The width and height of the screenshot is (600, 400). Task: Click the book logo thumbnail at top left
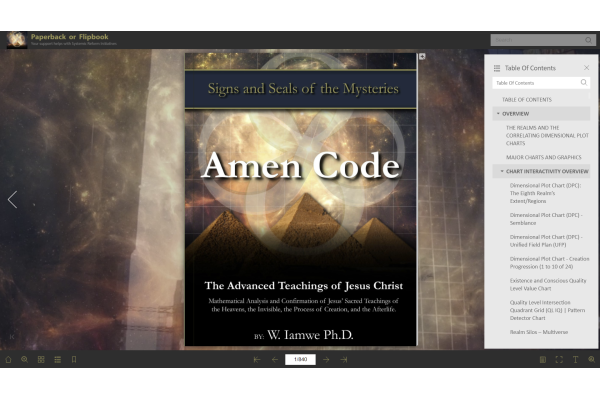point(16,40)
